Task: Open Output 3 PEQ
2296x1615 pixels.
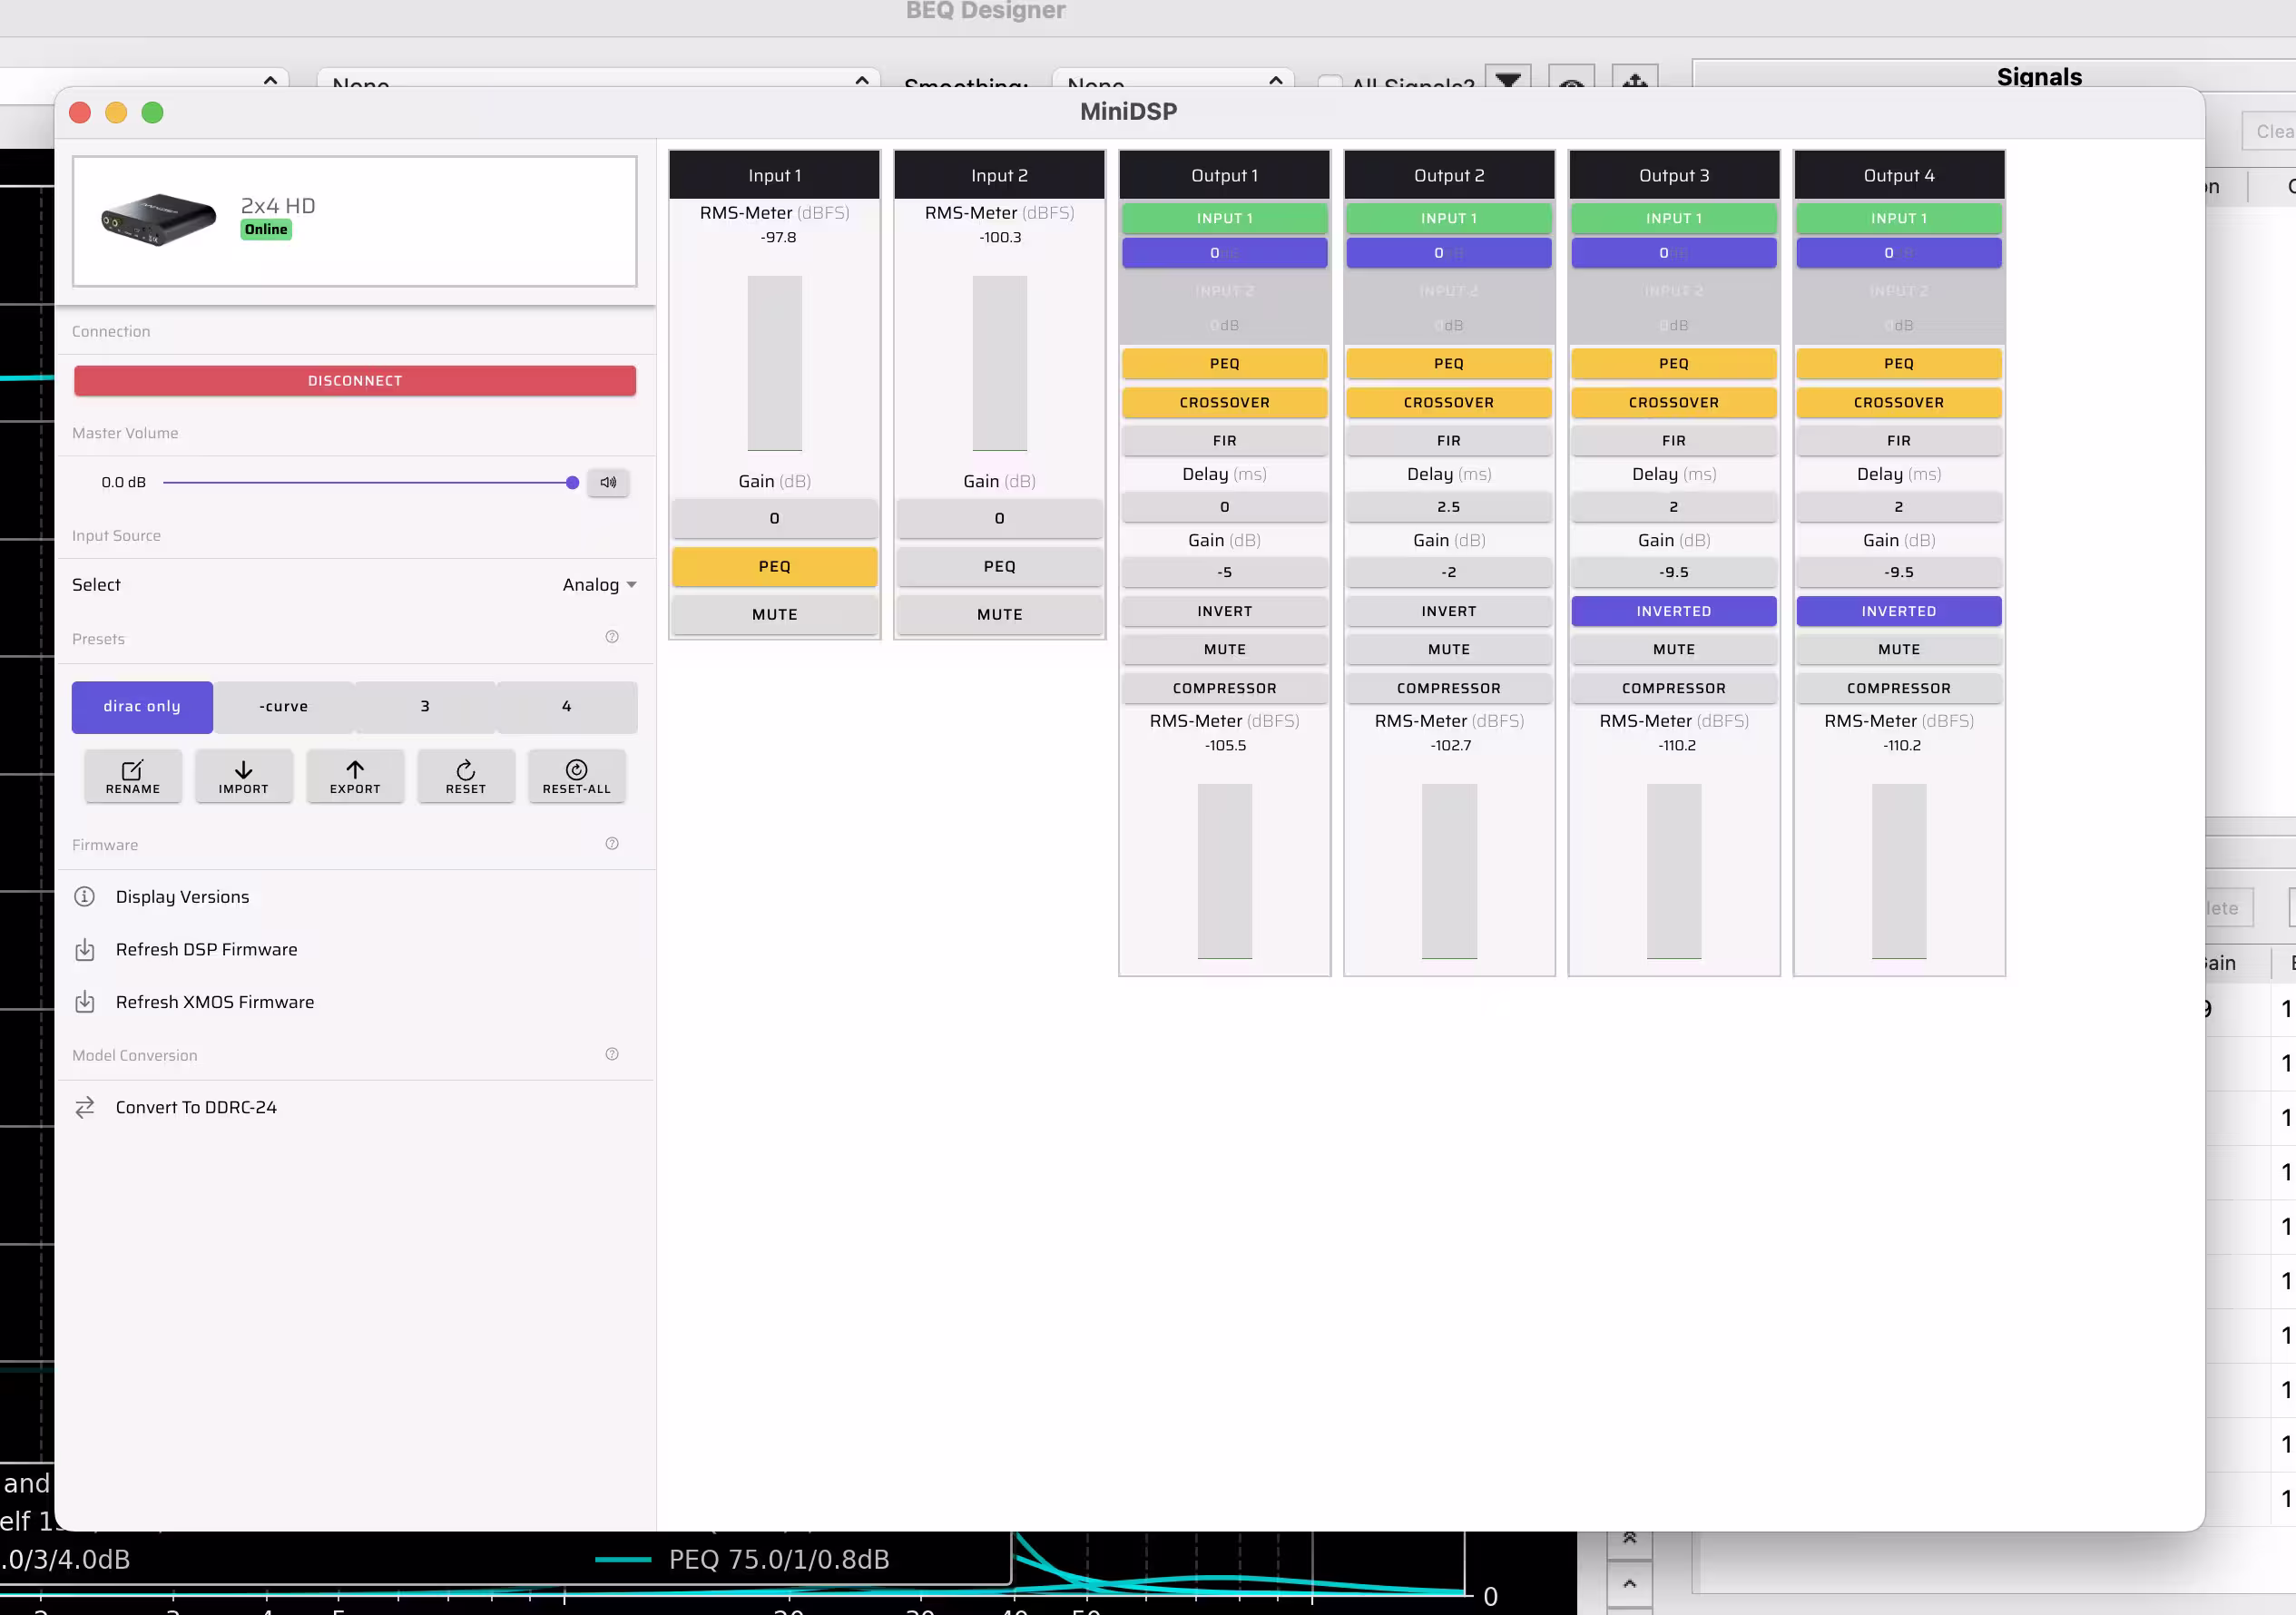Action: point(1674,364)
